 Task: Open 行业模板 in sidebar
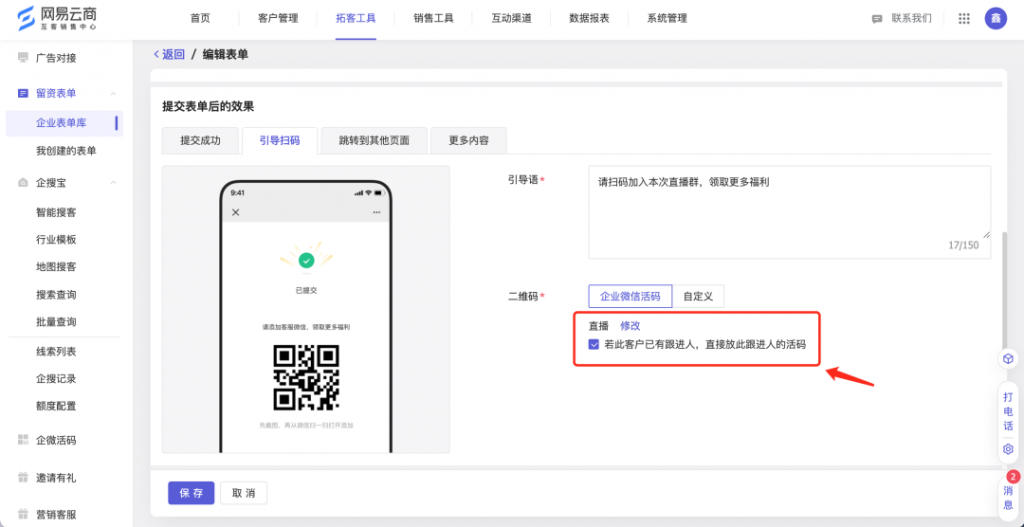(x=56, y=240)
